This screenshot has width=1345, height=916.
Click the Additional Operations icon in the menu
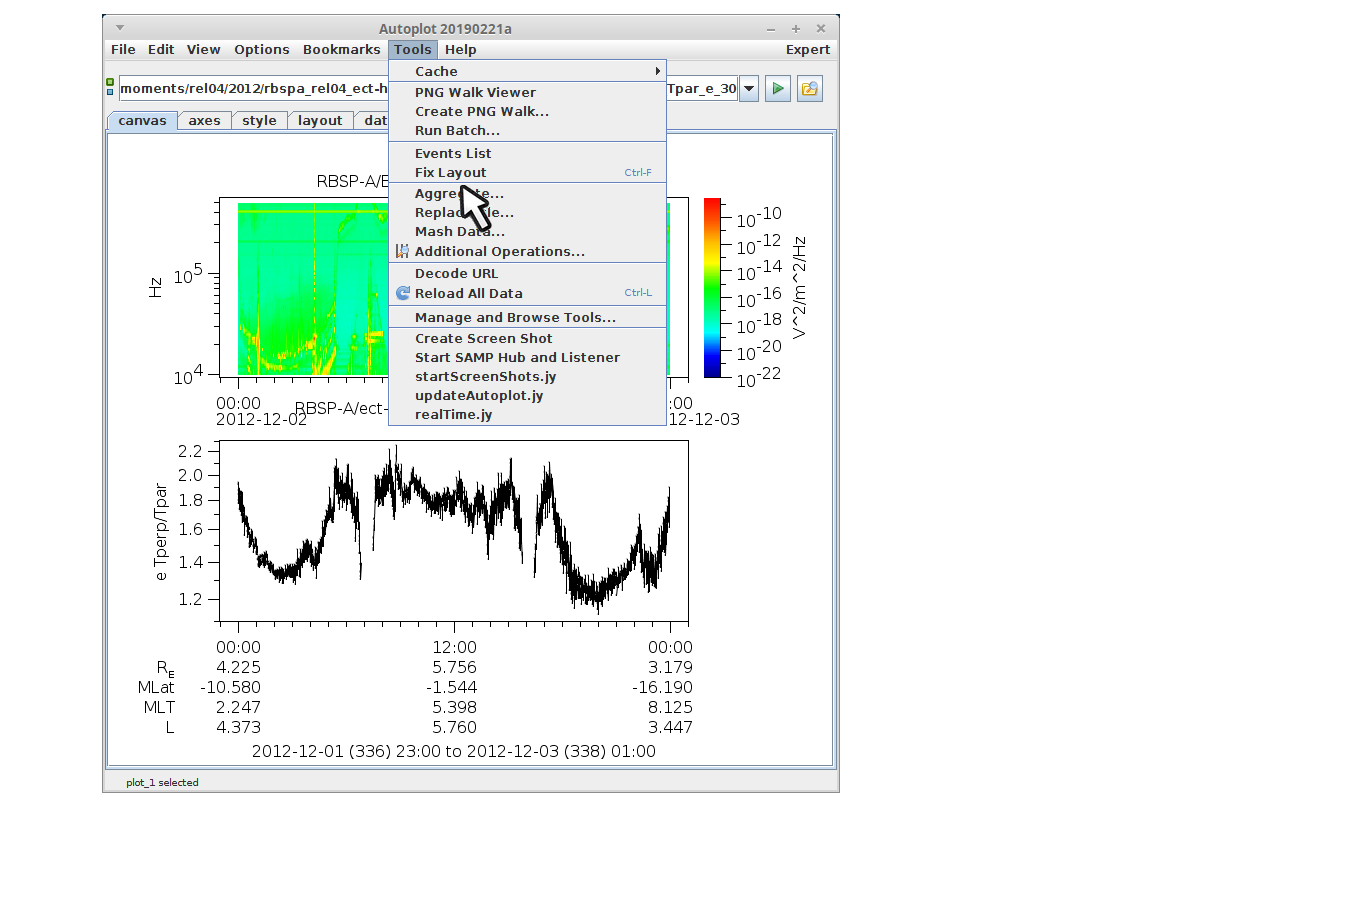click(x=402, y=252)
